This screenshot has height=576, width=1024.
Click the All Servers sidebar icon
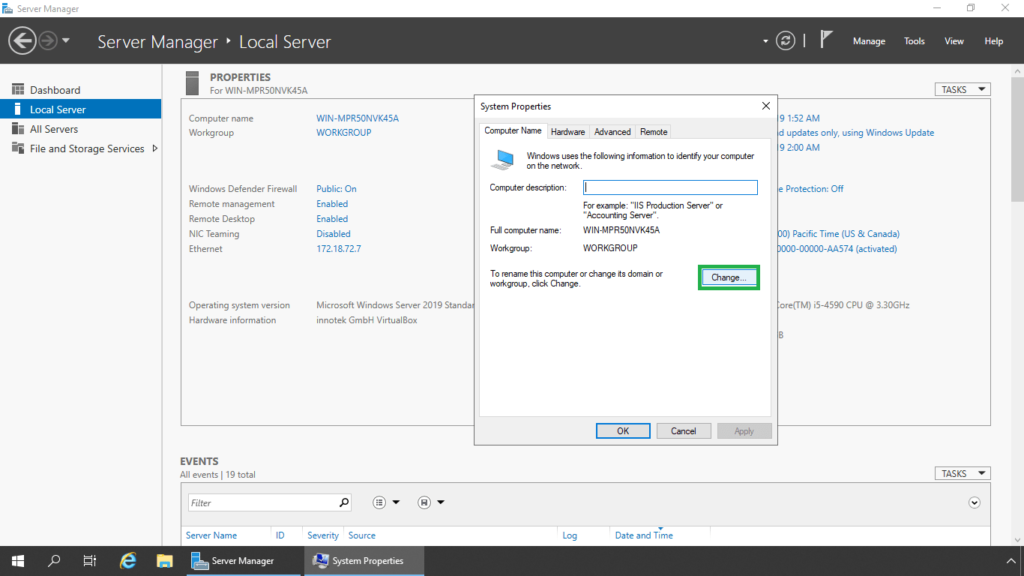point(18,129)
